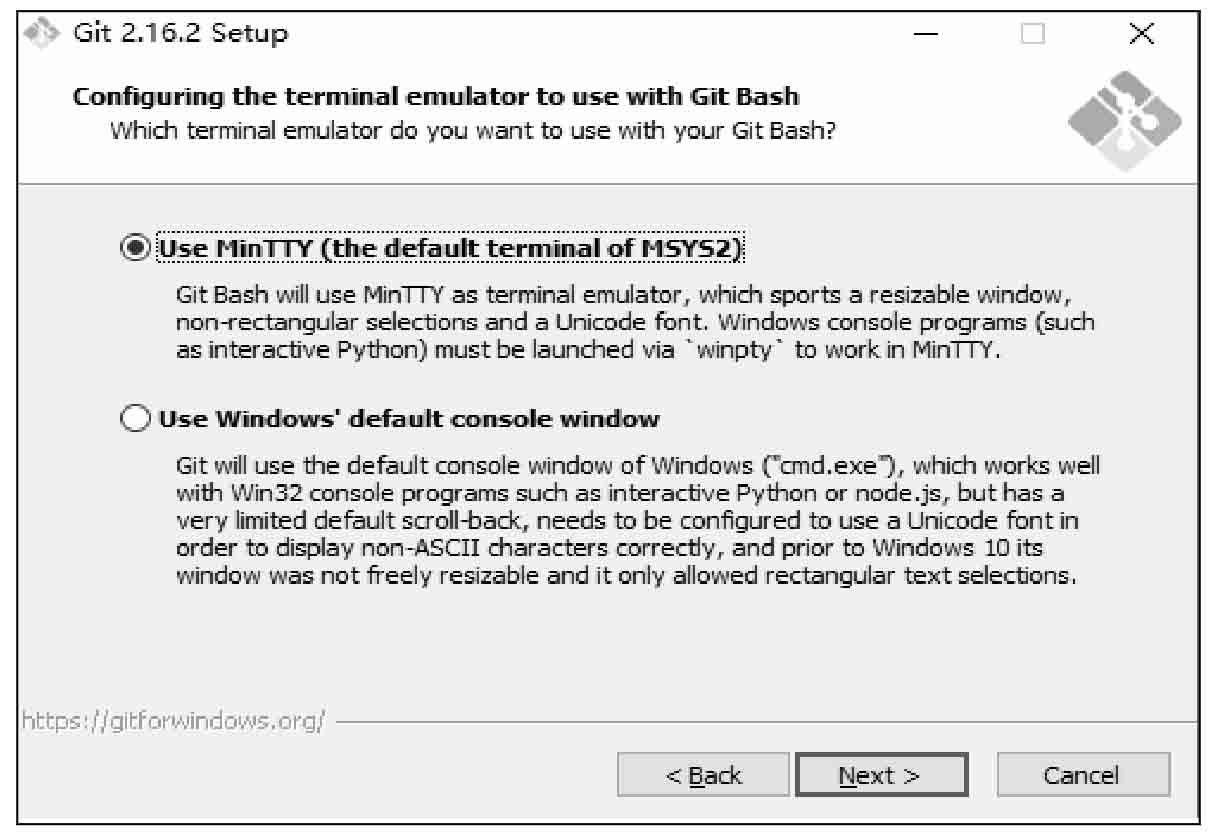The height and width of the screenshot is (835, 1213).
Task: Click the Windows console window description paragraph
Action: (638, 521)
